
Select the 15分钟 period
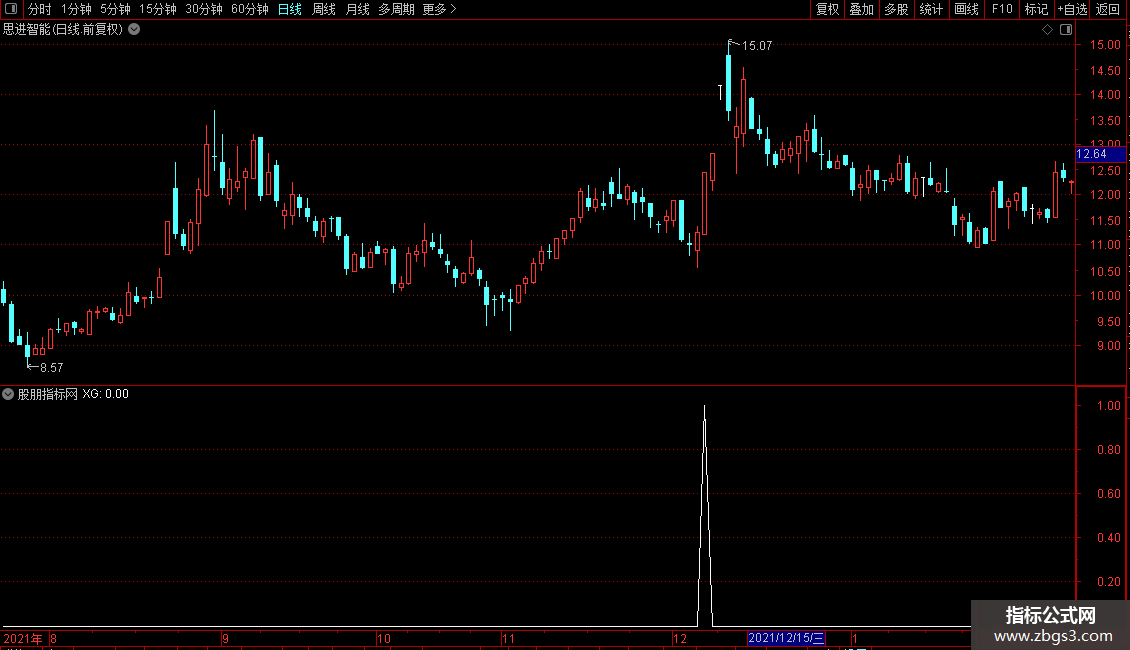158,9
